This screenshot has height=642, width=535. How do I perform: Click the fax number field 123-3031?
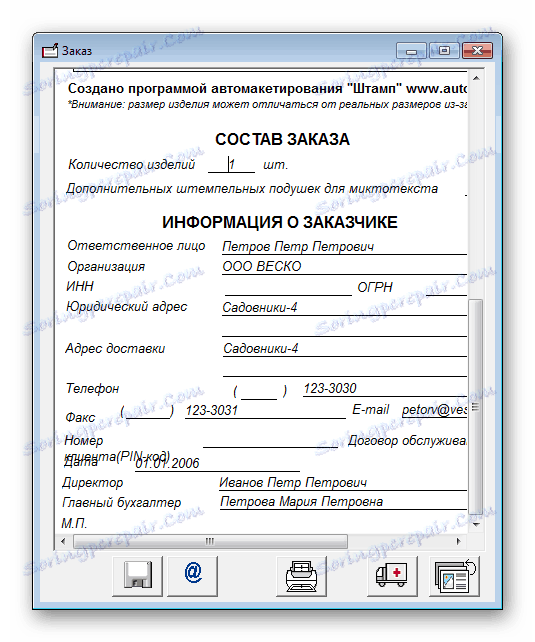point(265,410)
